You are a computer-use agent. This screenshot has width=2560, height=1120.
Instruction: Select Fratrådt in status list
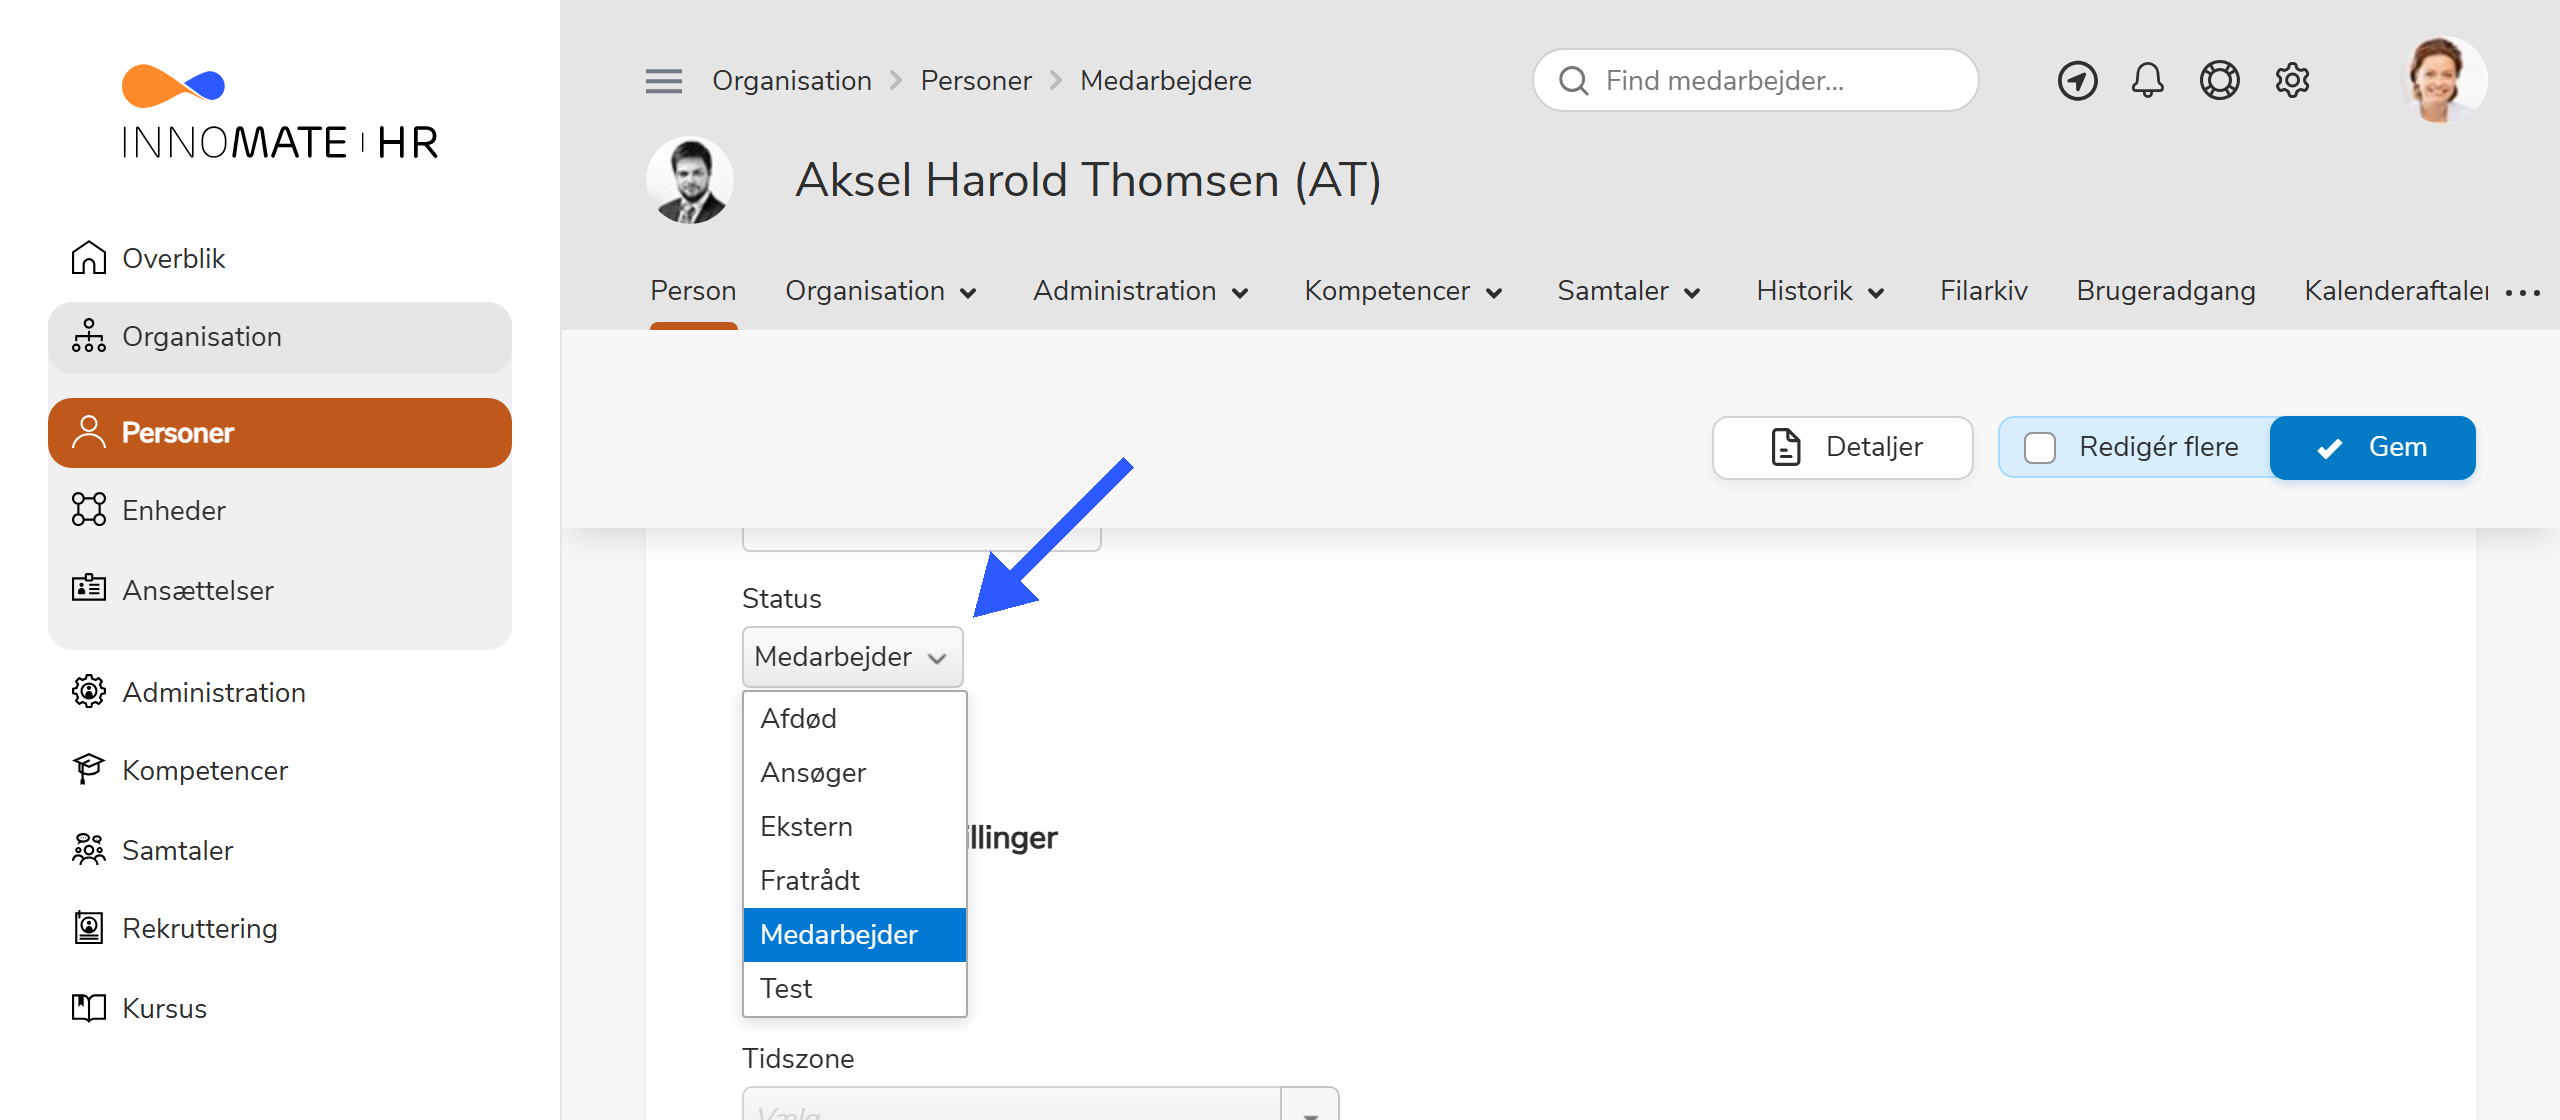810,880
